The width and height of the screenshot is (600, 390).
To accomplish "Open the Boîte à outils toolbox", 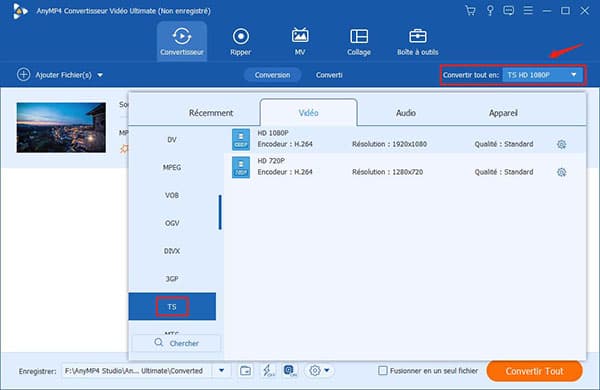I will point(417,41).
